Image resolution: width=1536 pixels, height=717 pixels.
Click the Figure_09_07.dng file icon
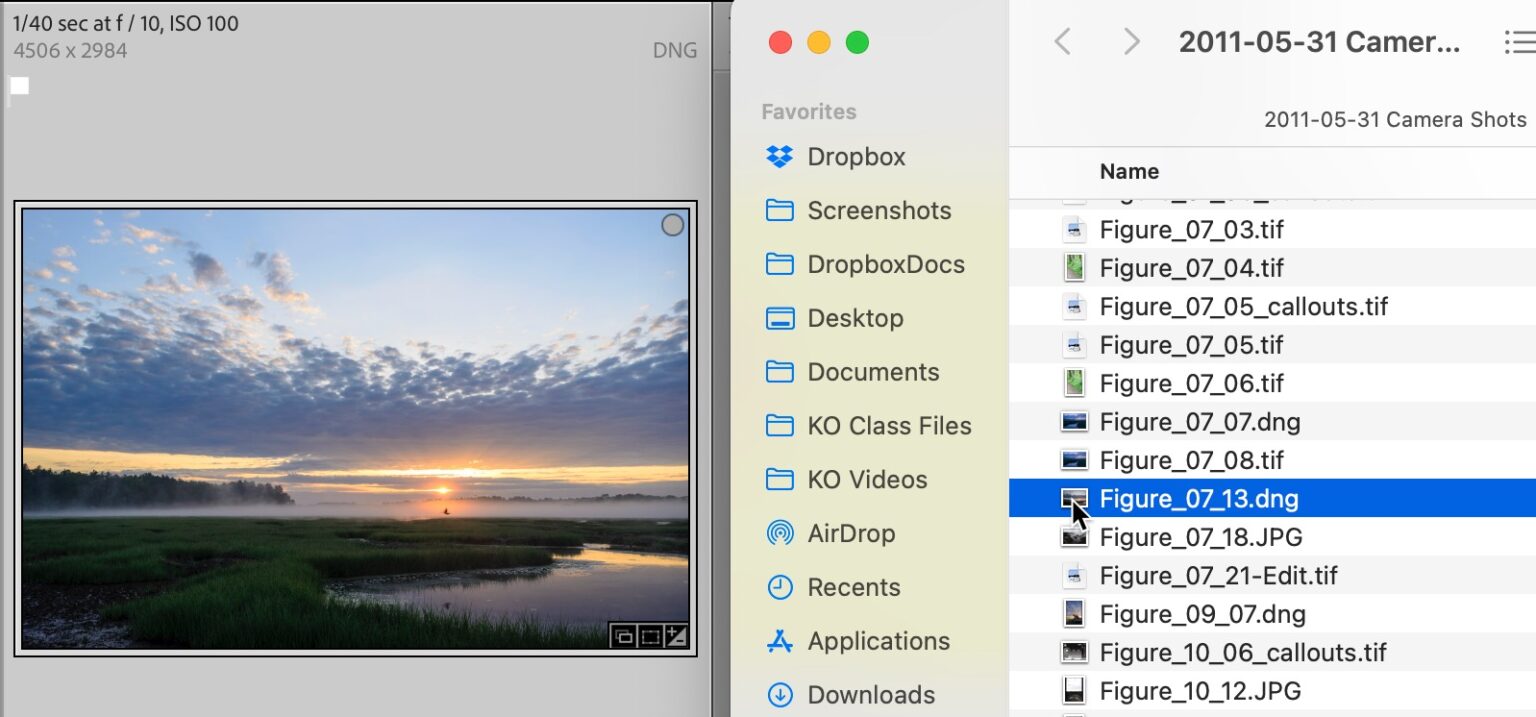pos(1074,614)
